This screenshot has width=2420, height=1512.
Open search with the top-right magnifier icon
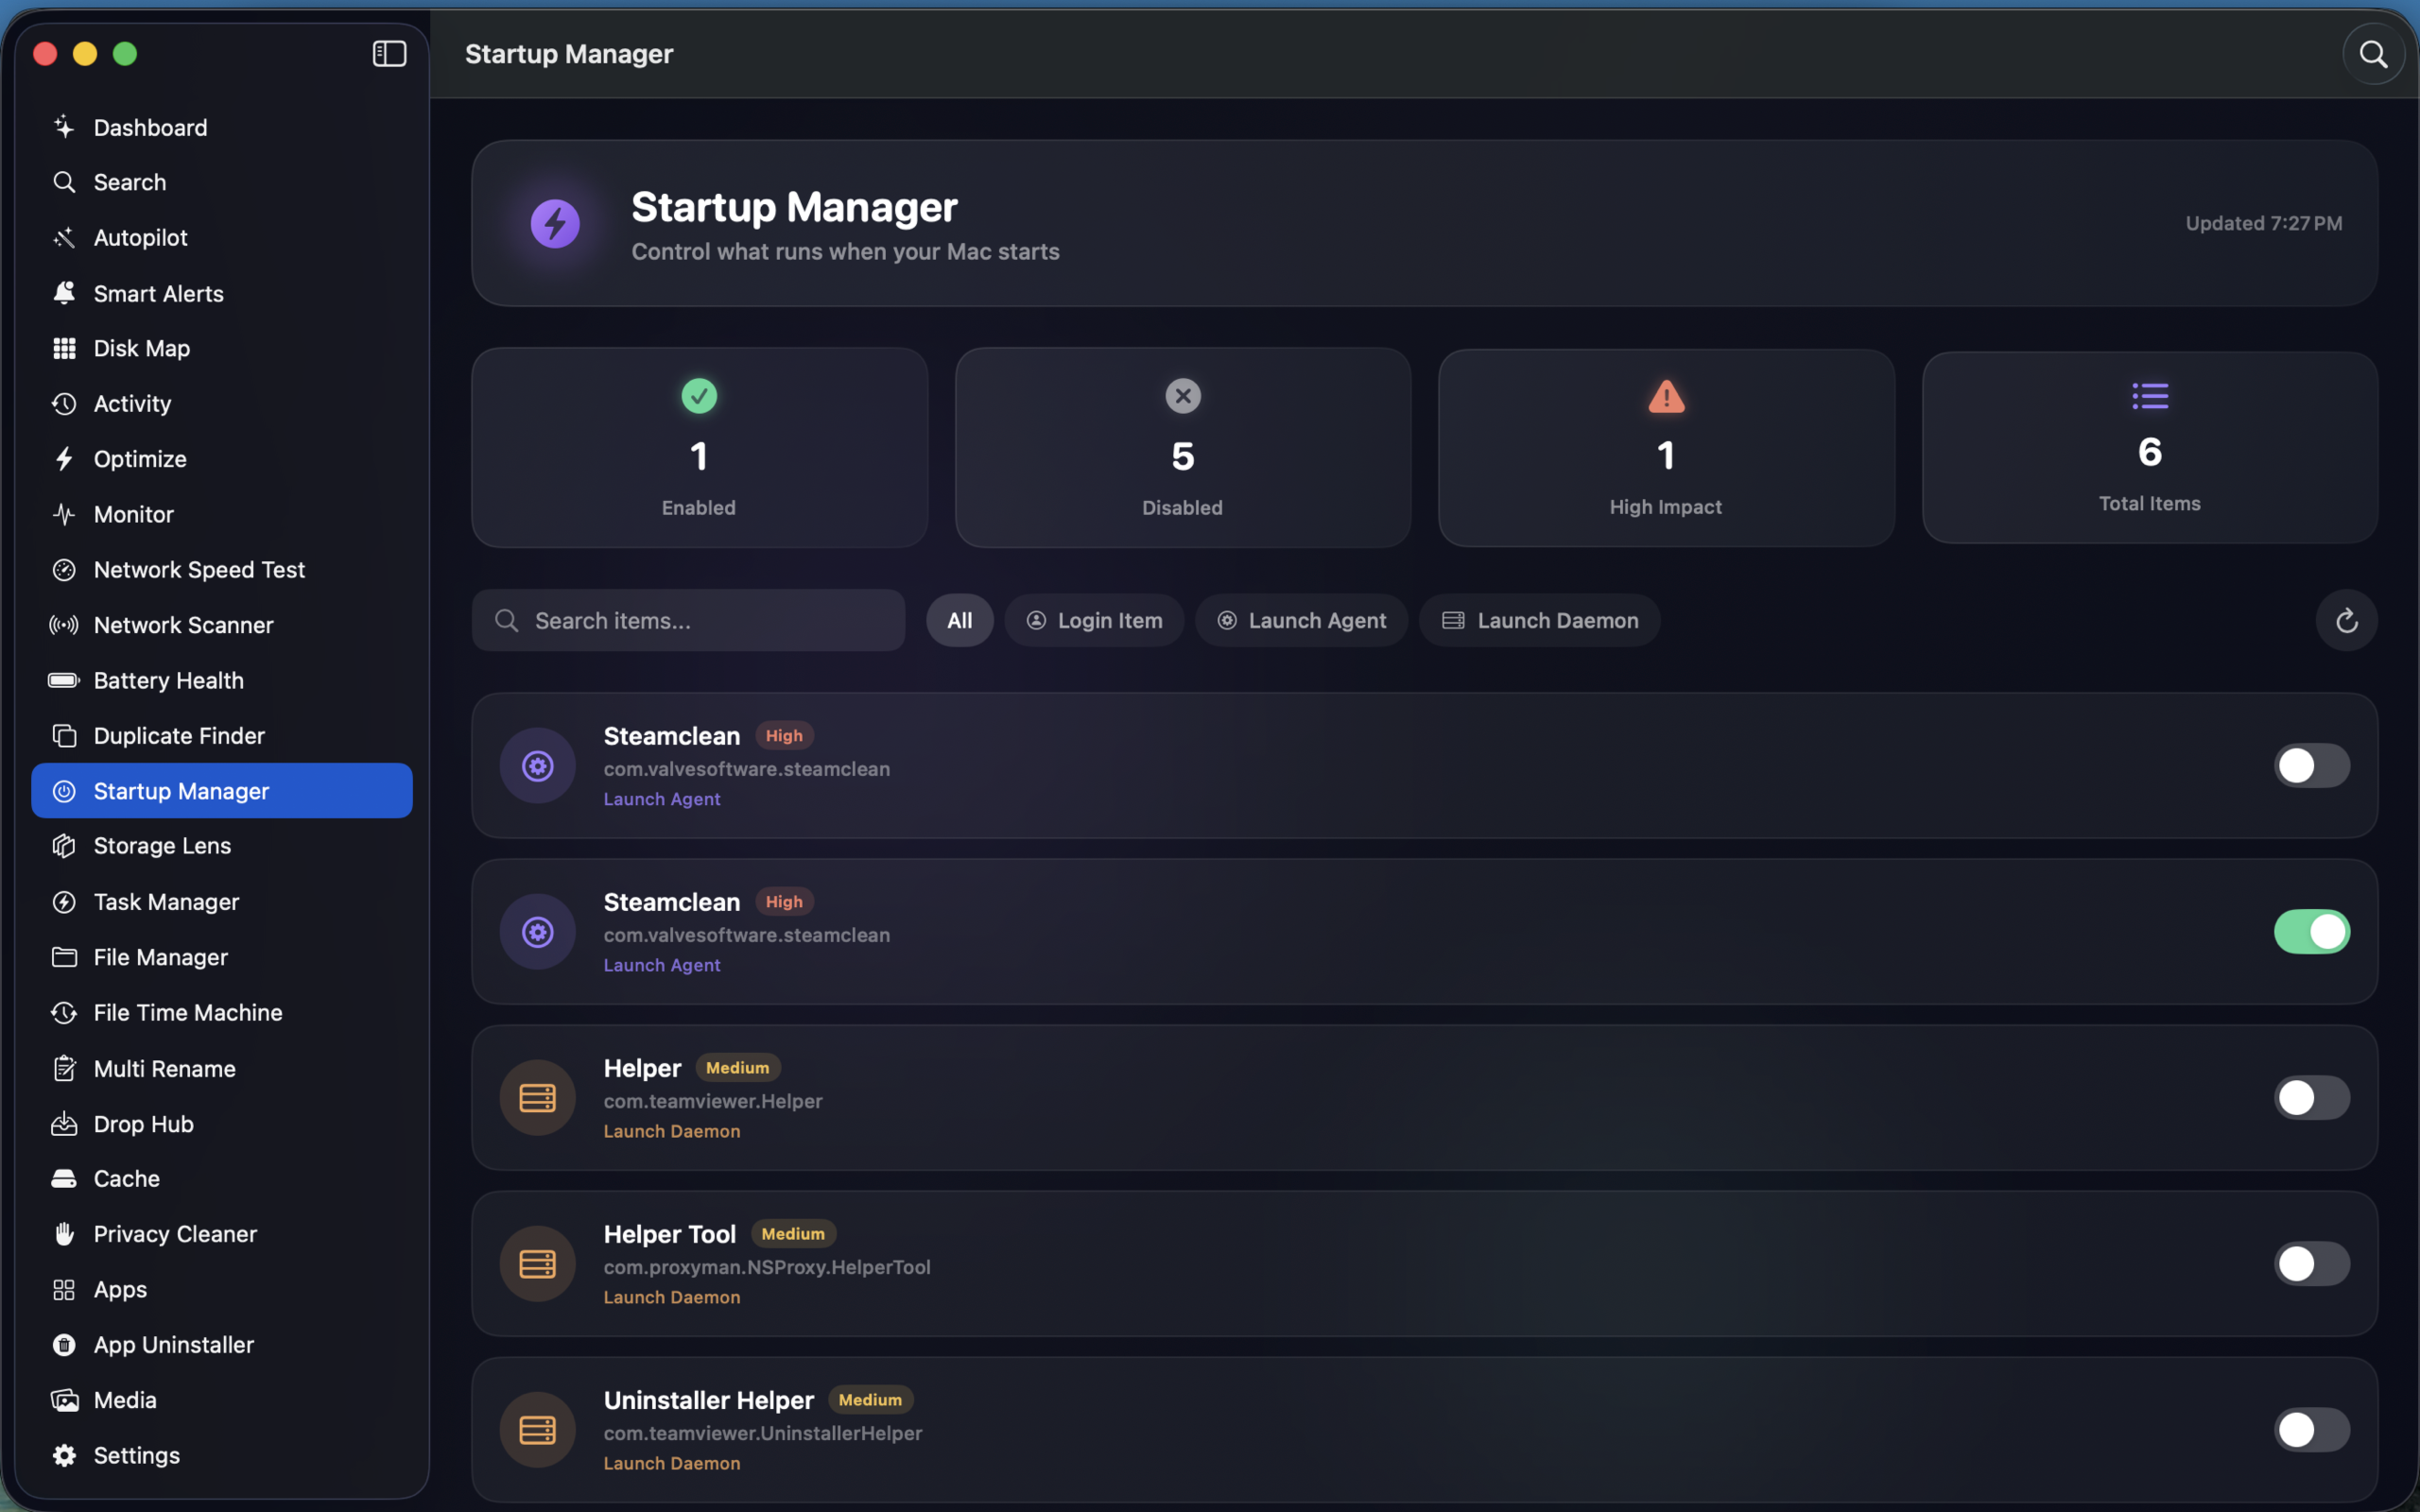2373,54
